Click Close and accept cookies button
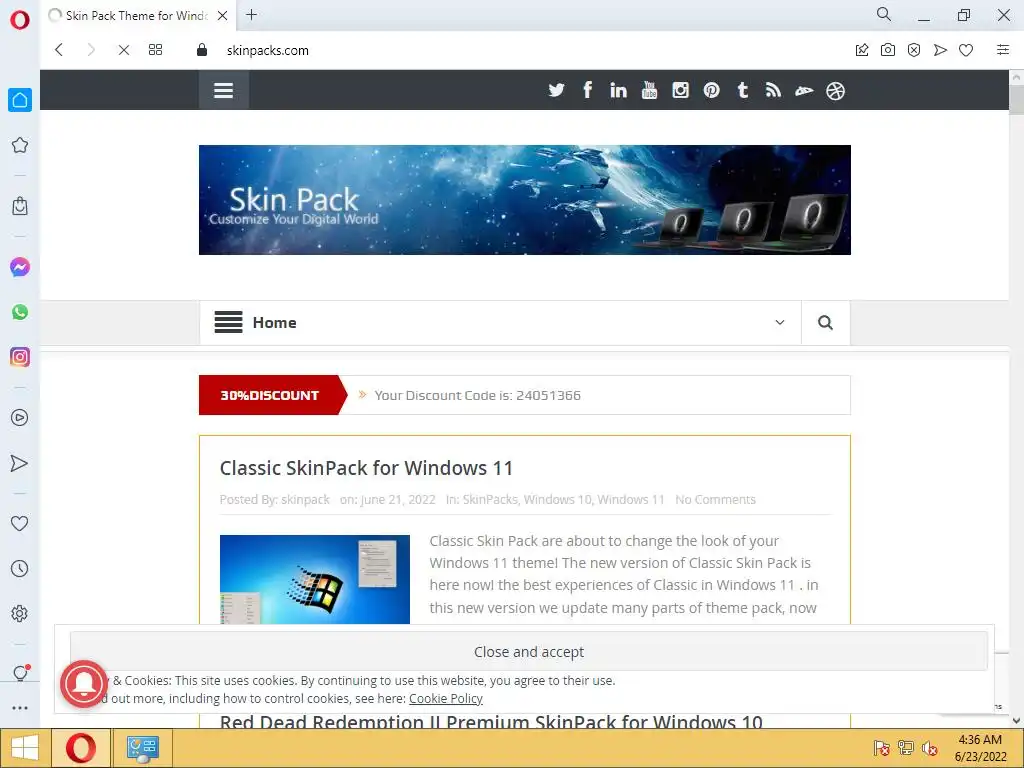The width and height of the screenshot is (1024, 768). coord(529,652)
